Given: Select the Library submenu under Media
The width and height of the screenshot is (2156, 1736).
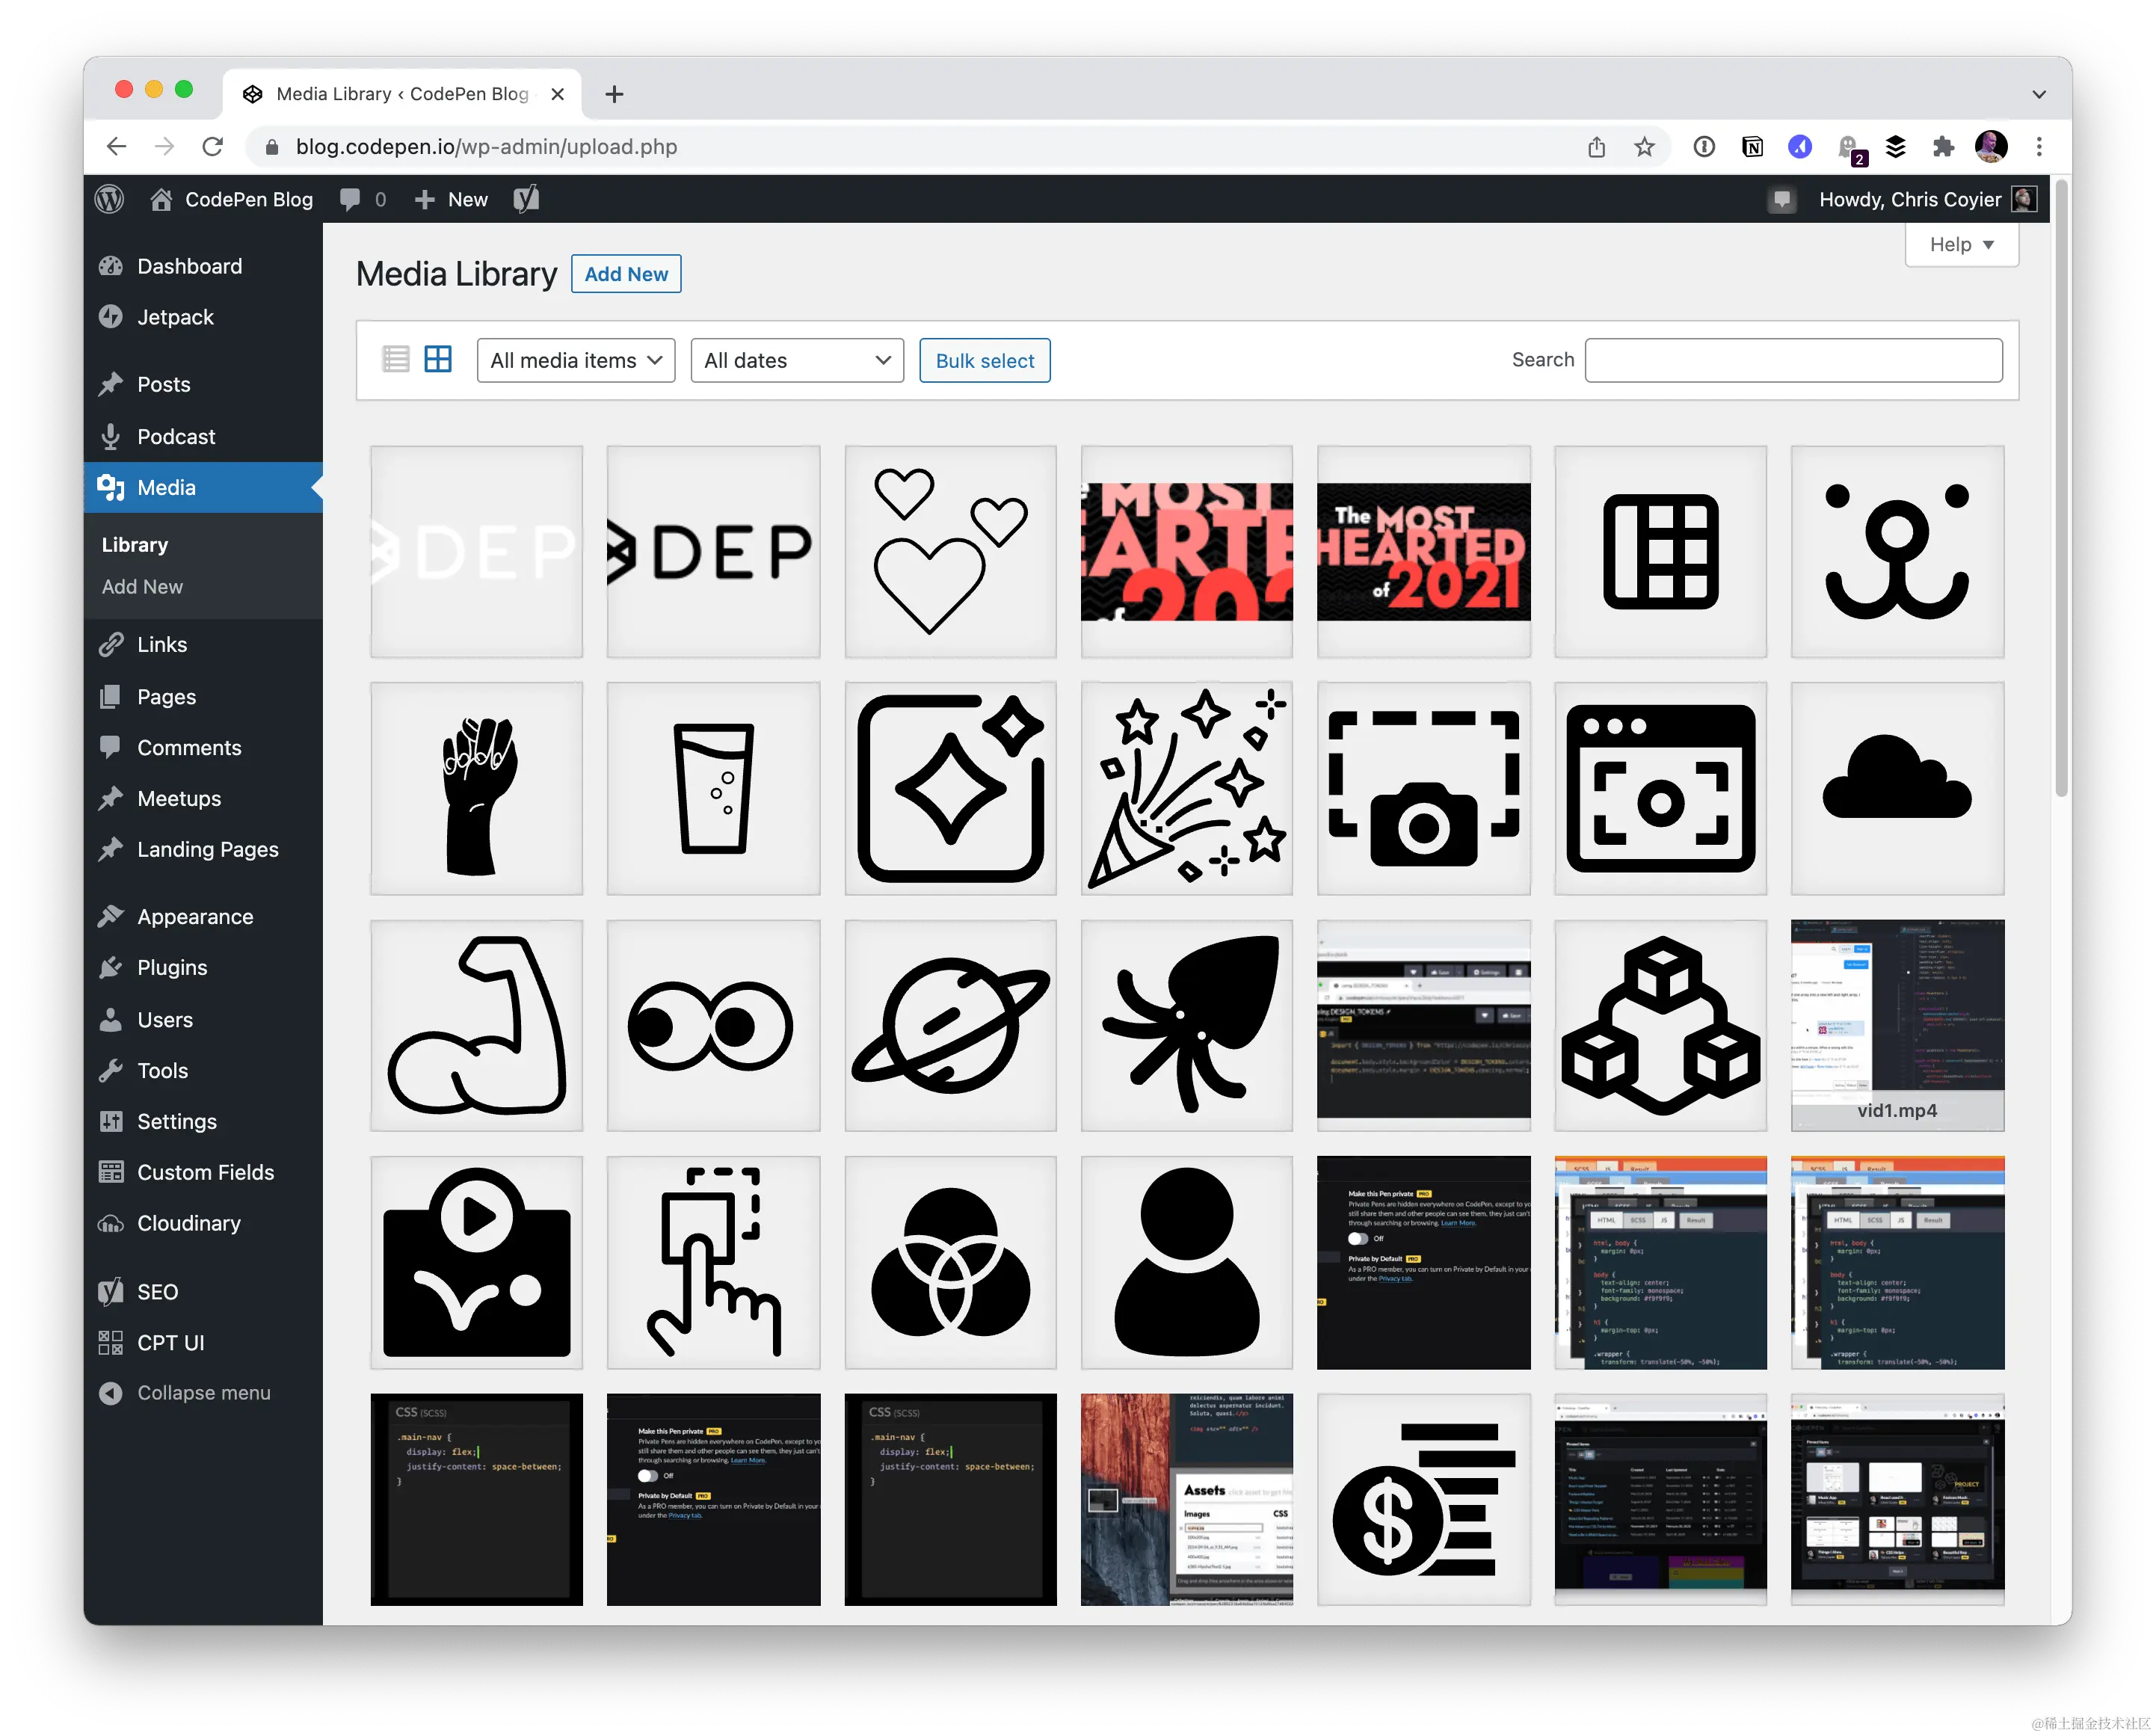Looking at the screenshot, I should tap(134, 545).
